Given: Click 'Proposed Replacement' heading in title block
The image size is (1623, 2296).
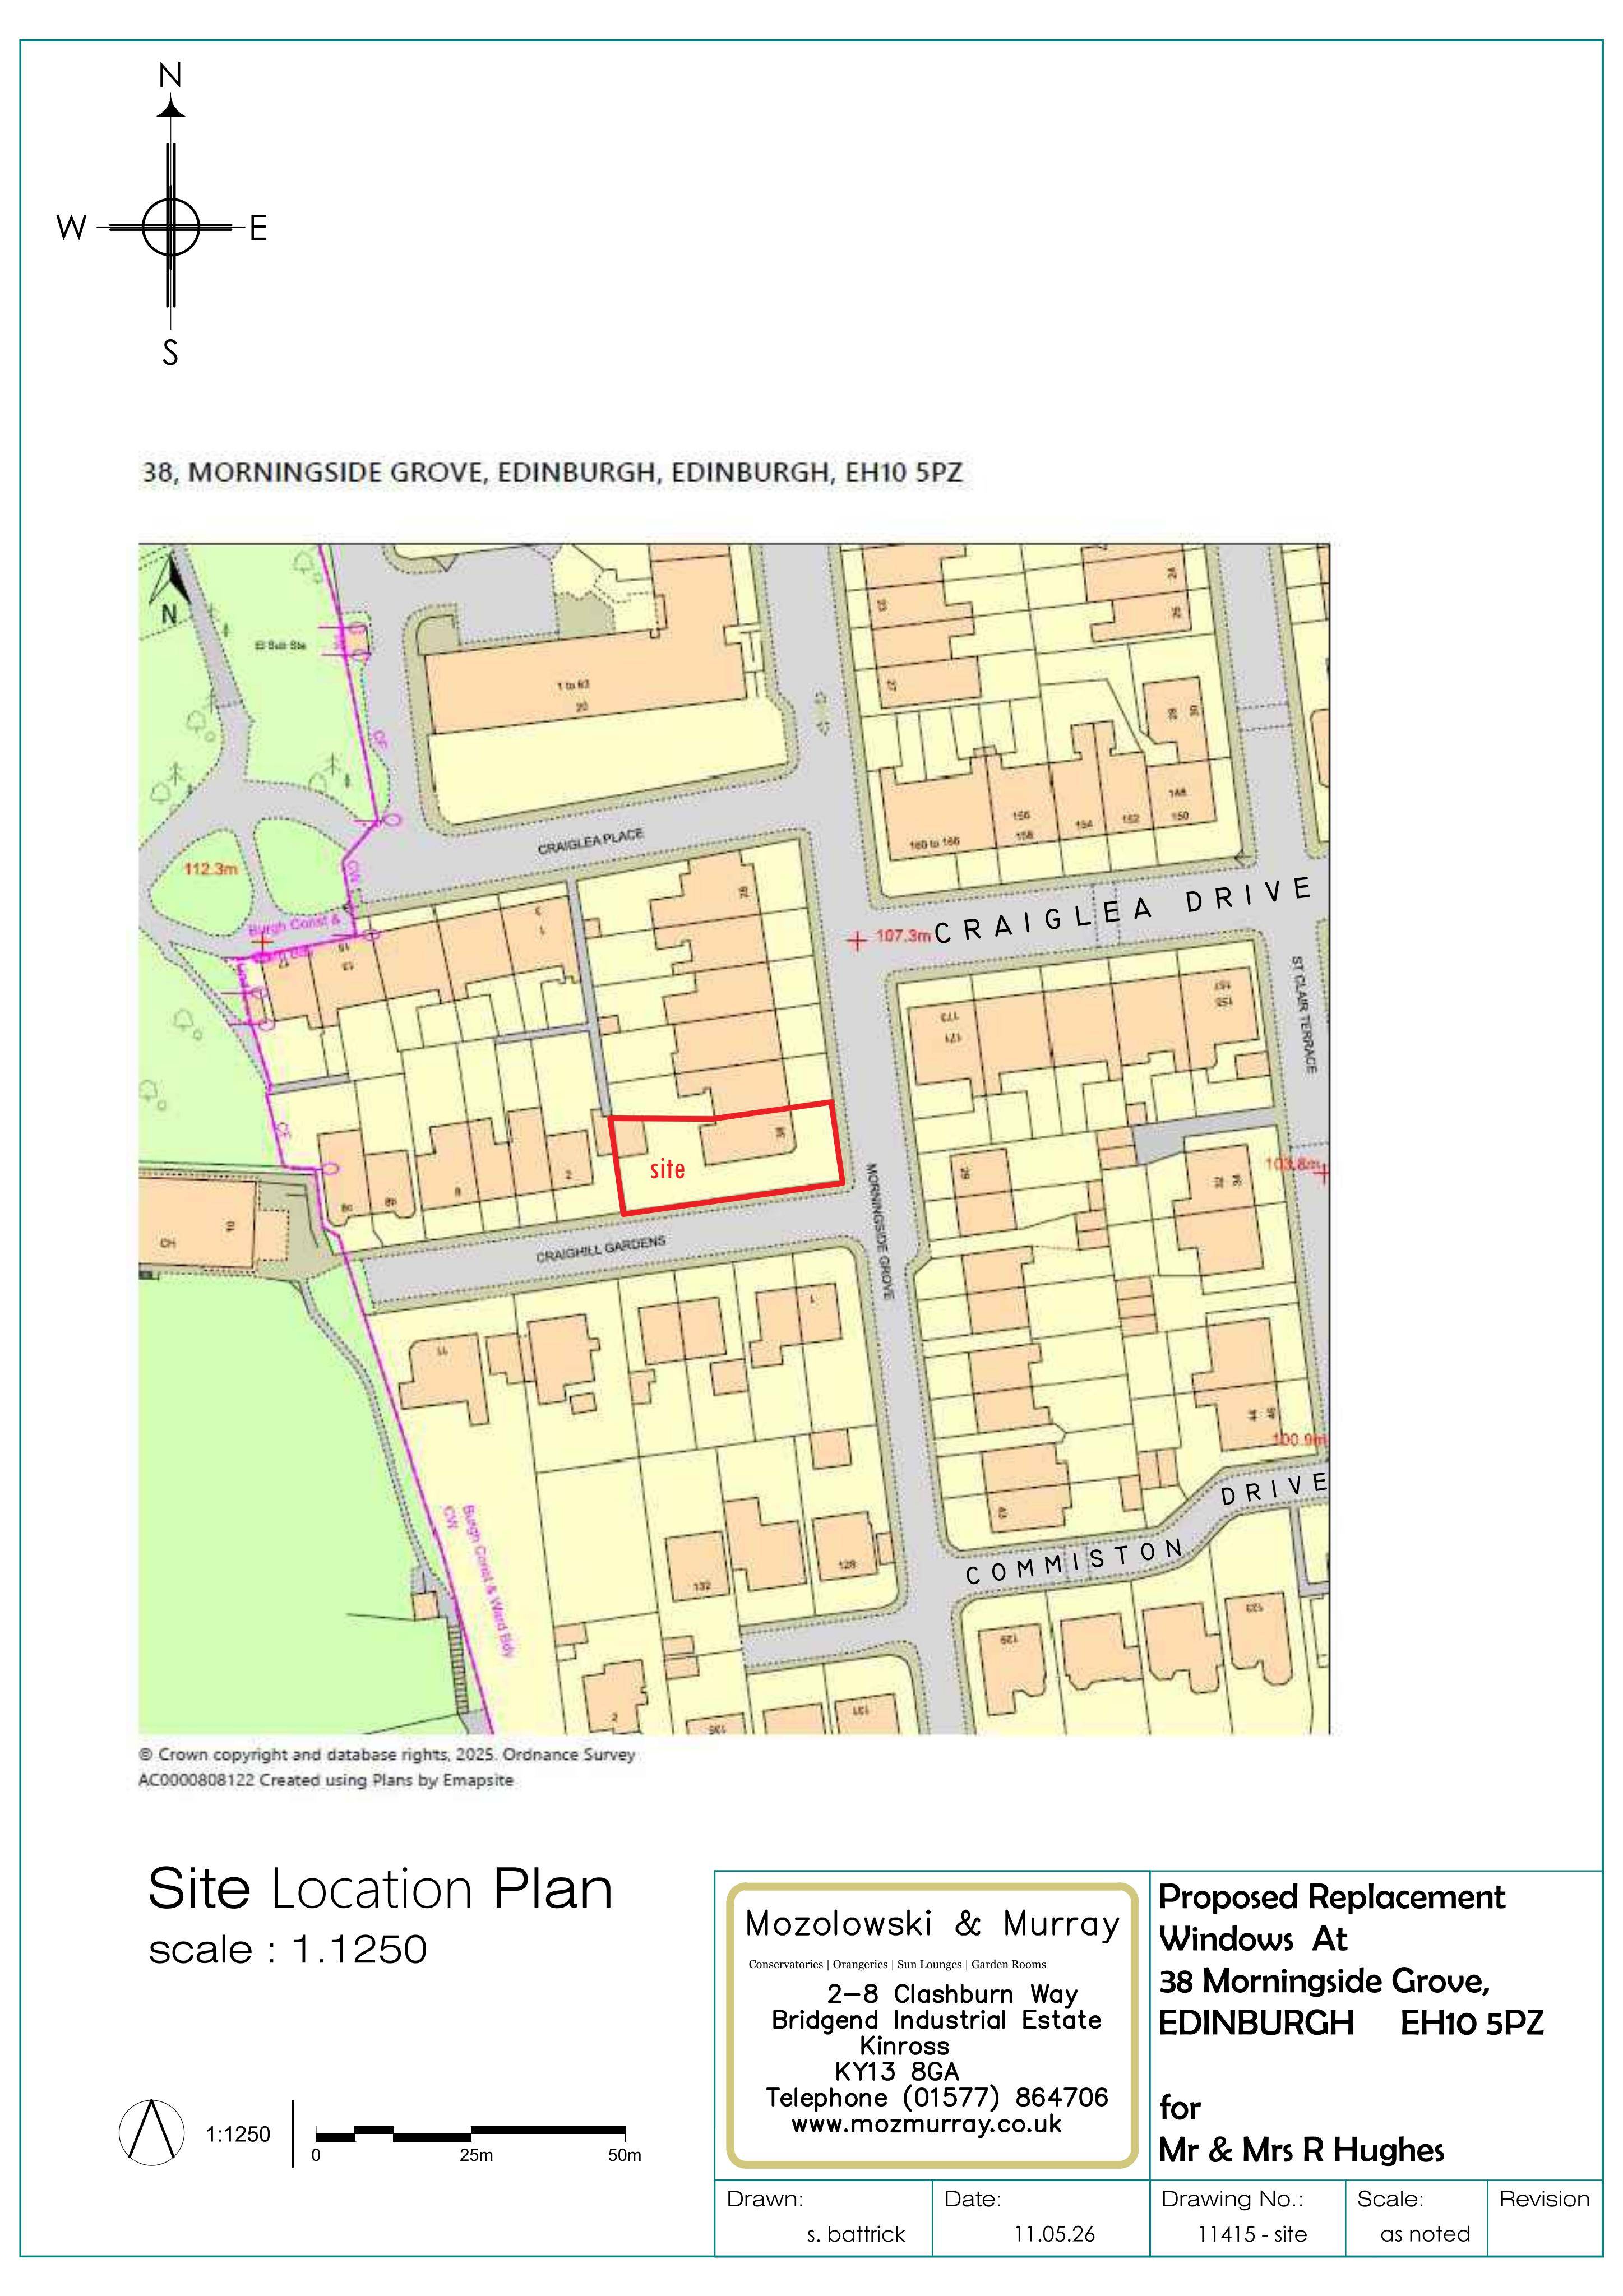Looking at the screenshot, I should 1331,1897.
